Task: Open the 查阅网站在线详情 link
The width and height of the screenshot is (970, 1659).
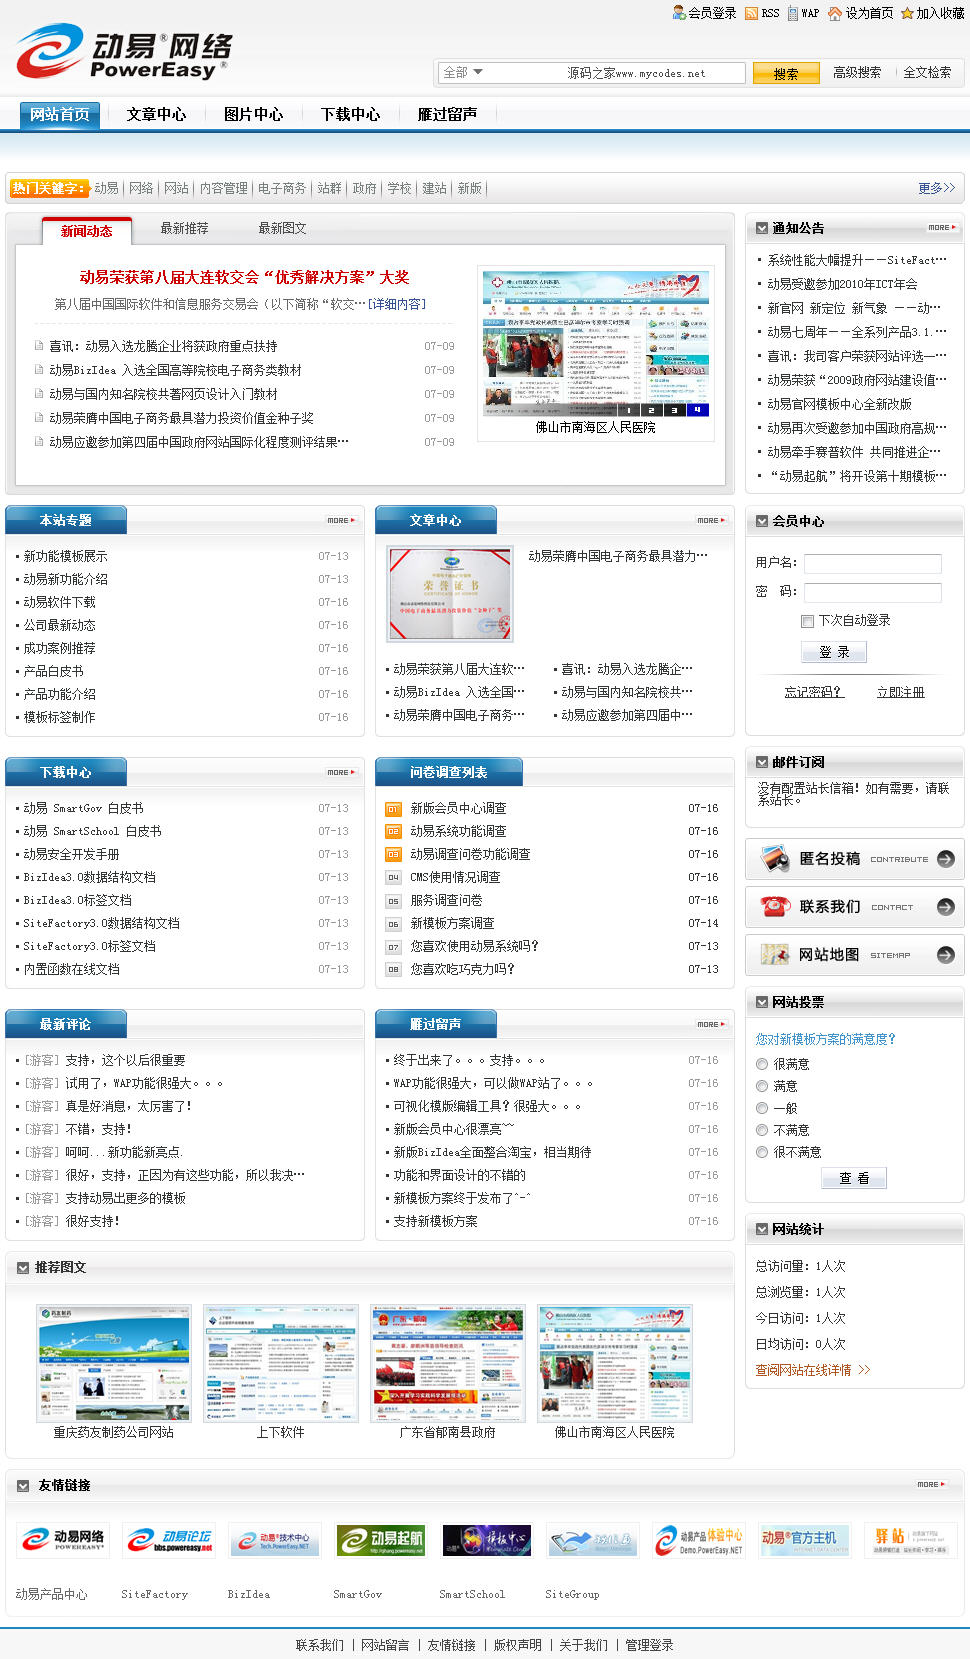Action: pyautogui.click(x=812, y=1370)
